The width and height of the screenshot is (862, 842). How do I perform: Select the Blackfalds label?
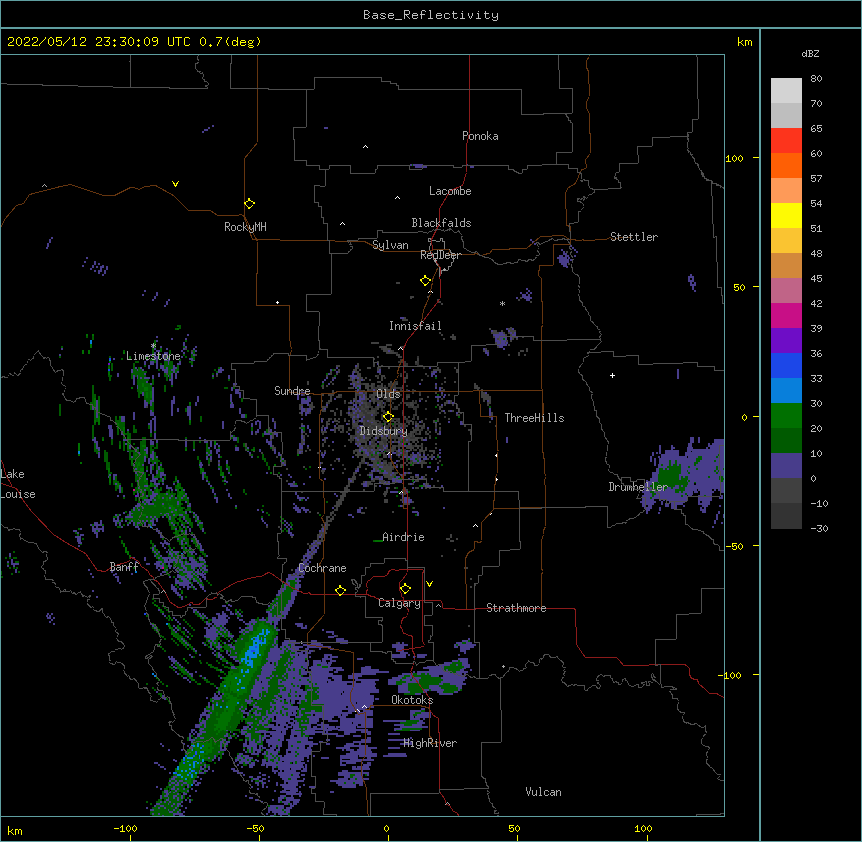[x=441, y=223]
